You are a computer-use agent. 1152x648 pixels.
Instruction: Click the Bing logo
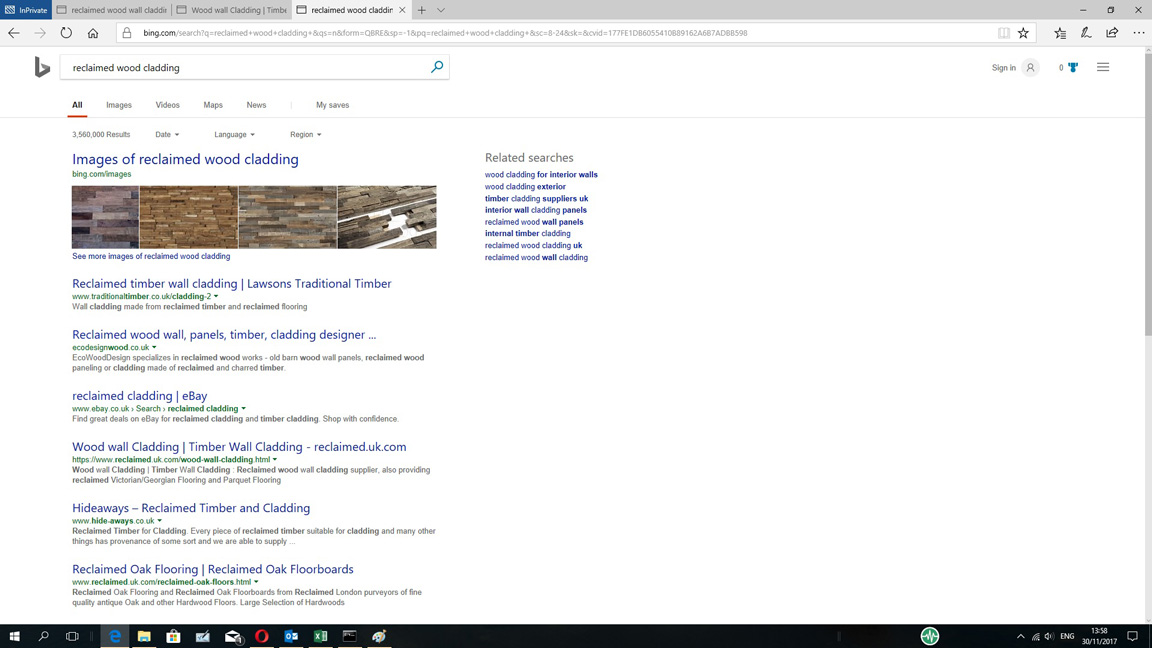[x=42, y=67]
